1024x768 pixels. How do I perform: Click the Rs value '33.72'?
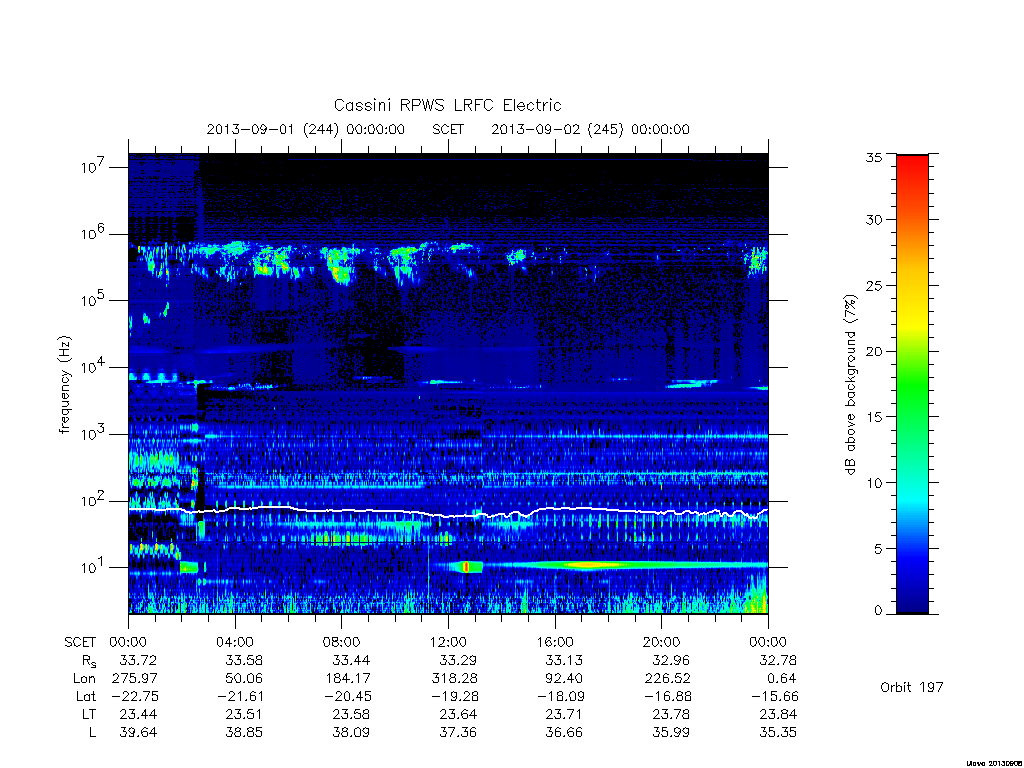138,660
